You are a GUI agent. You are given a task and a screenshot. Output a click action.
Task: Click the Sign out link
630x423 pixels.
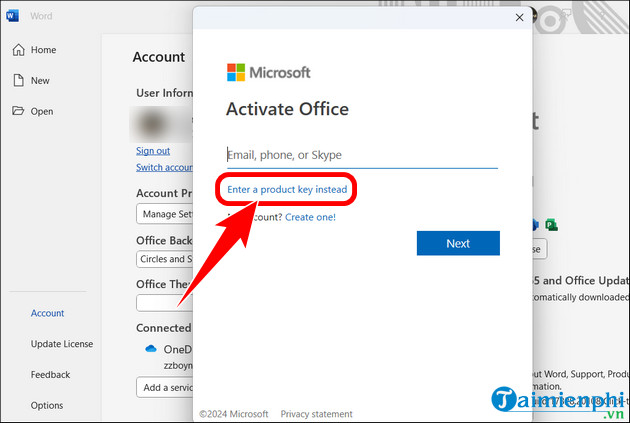[153, 151]
